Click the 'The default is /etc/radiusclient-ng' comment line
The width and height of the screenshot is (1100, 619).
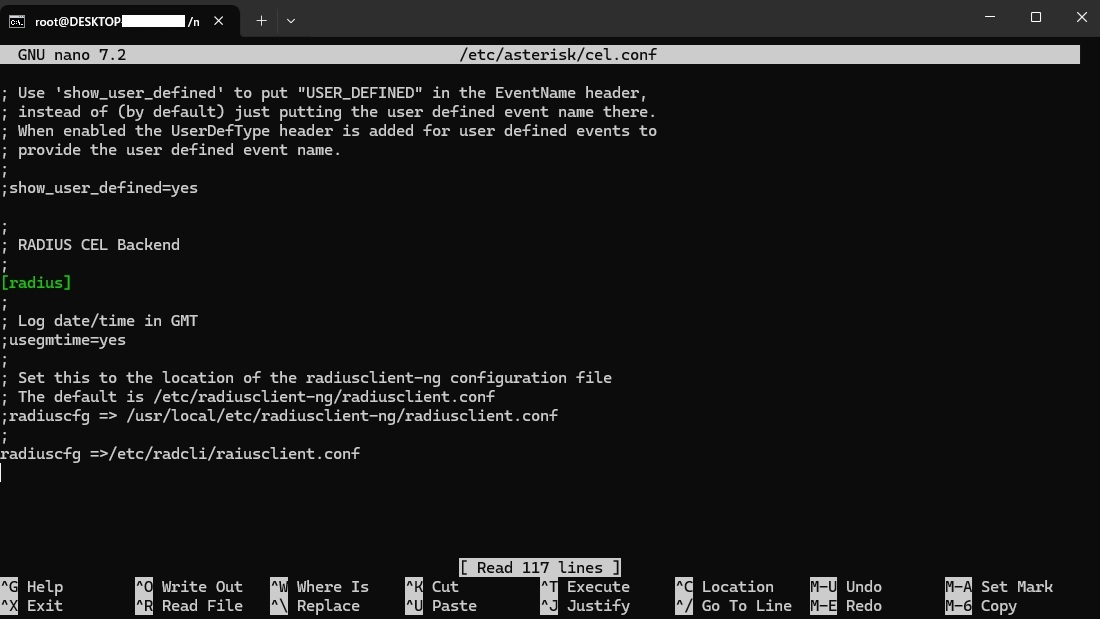(248, 397)
